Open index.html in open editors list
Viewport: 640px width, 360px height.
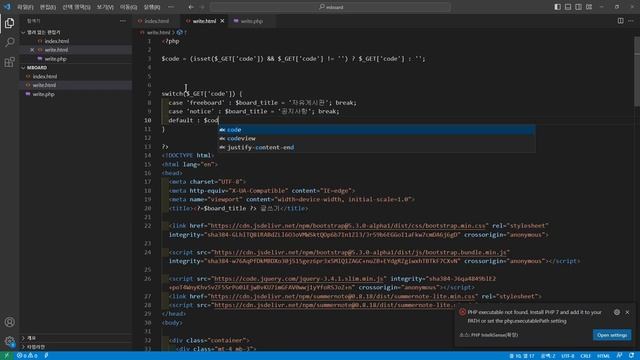coord(57,41)
